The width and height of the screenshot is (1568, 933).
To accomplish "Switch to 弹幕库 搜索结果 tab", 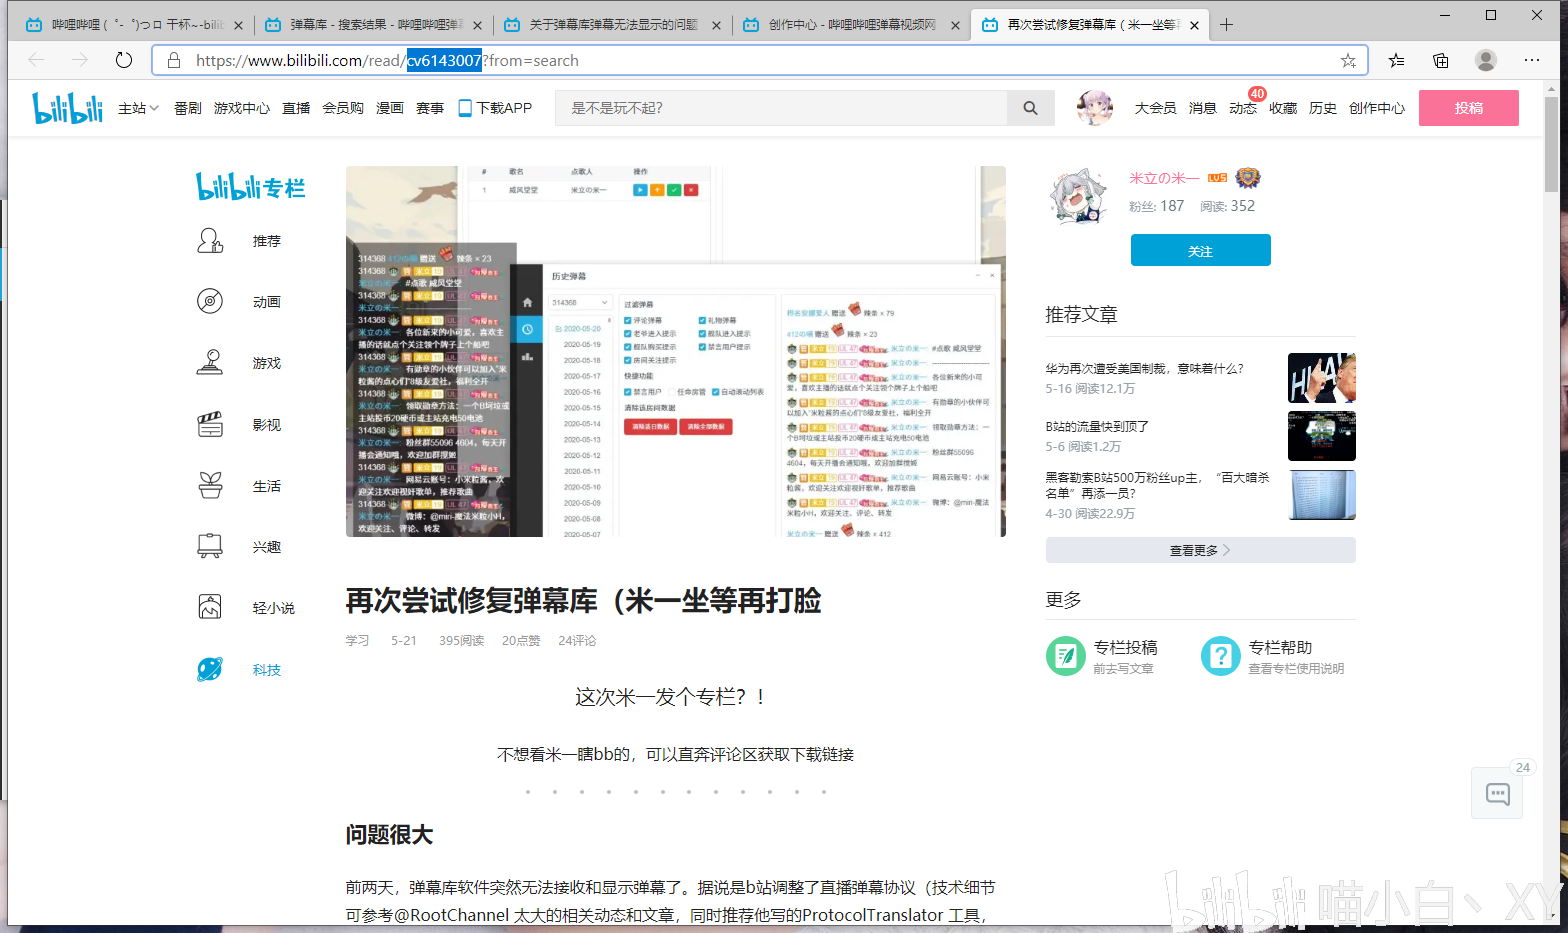I will (x=373, y=25).
